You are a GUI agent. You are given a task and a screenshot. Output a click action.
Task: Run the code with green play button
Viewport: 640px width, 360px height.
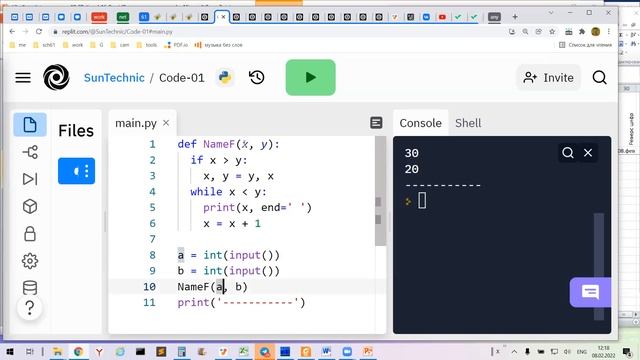coord(311,77)
